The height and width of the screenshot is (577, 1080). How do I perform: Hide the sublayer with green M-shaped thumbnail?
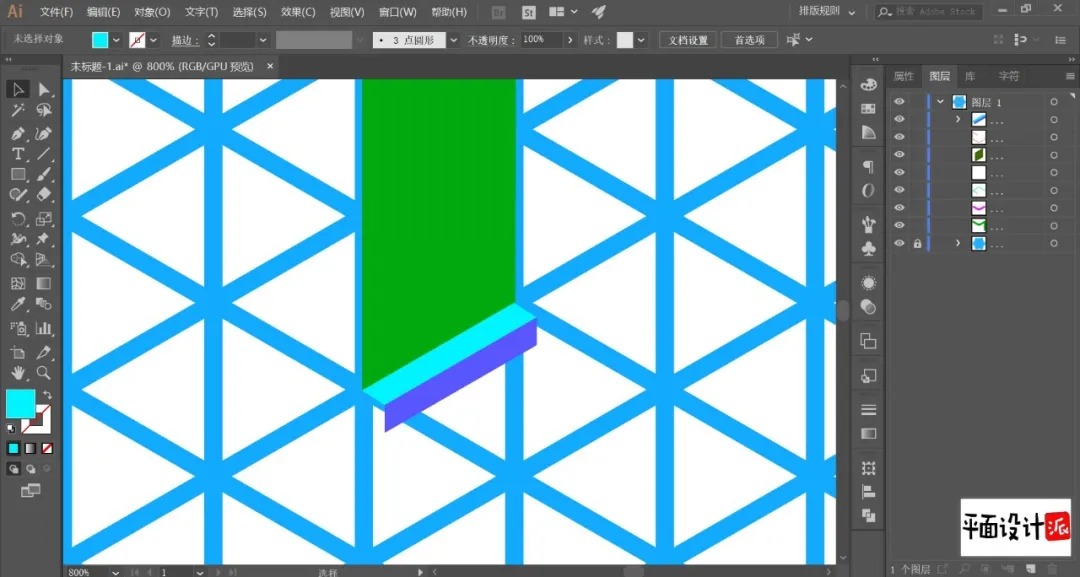pos(899,225)
